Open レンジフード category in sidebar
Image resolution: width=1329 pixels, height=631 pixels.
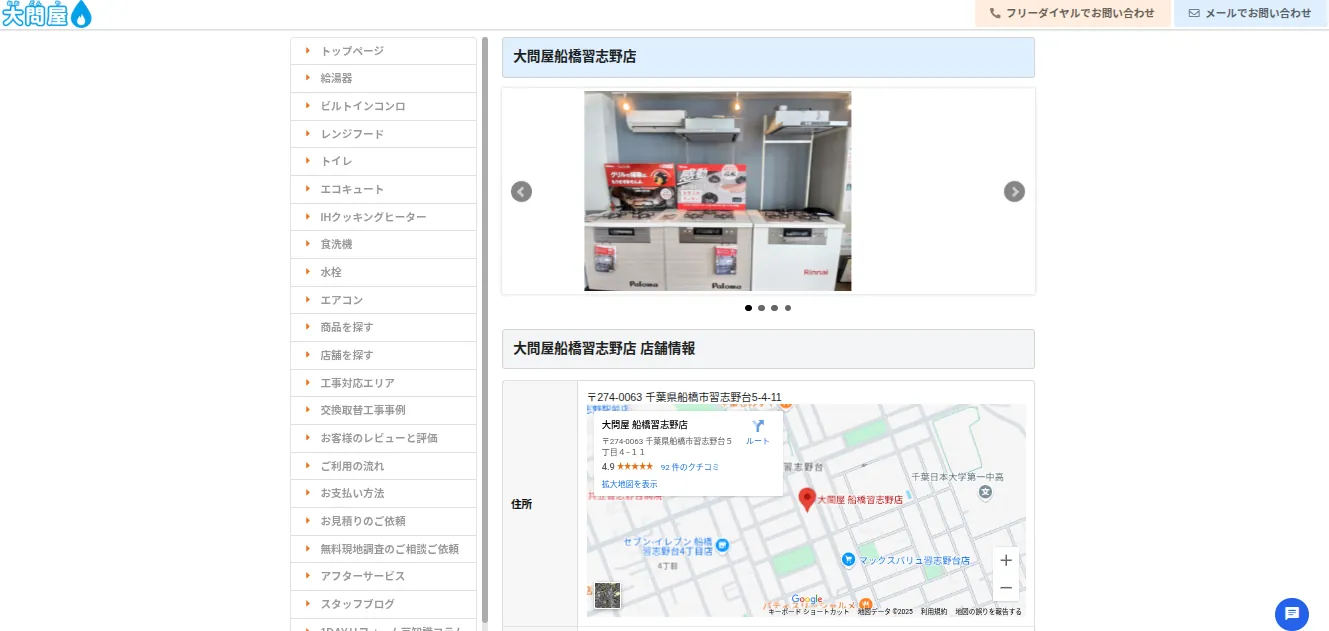point(383,134)
